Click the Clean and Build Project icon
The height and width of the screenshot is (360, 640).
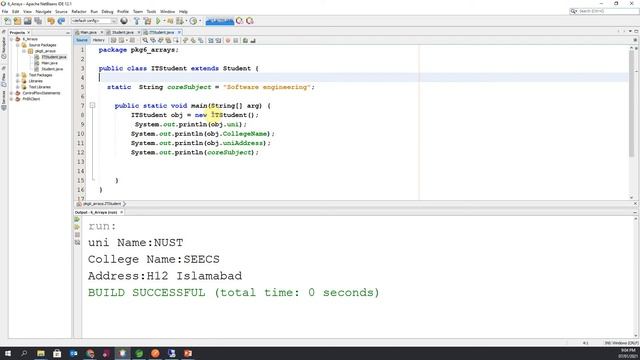(x=147, y=21)
